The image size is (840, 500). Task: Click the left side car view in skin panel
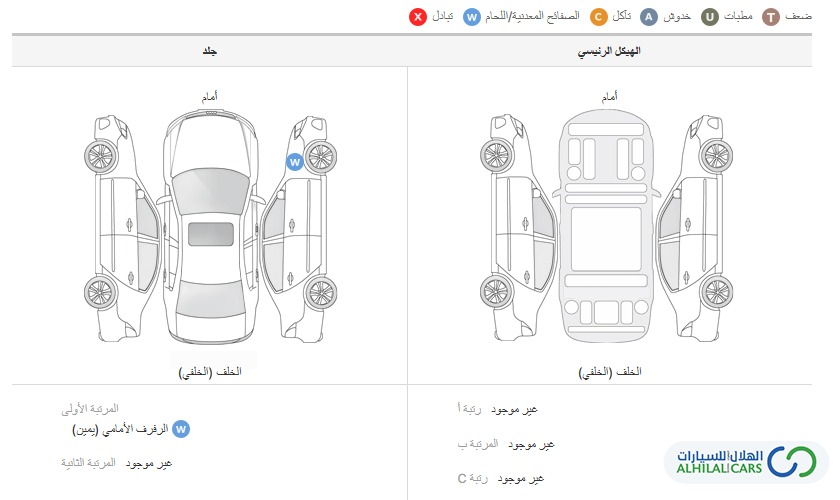tap(123, 228)
